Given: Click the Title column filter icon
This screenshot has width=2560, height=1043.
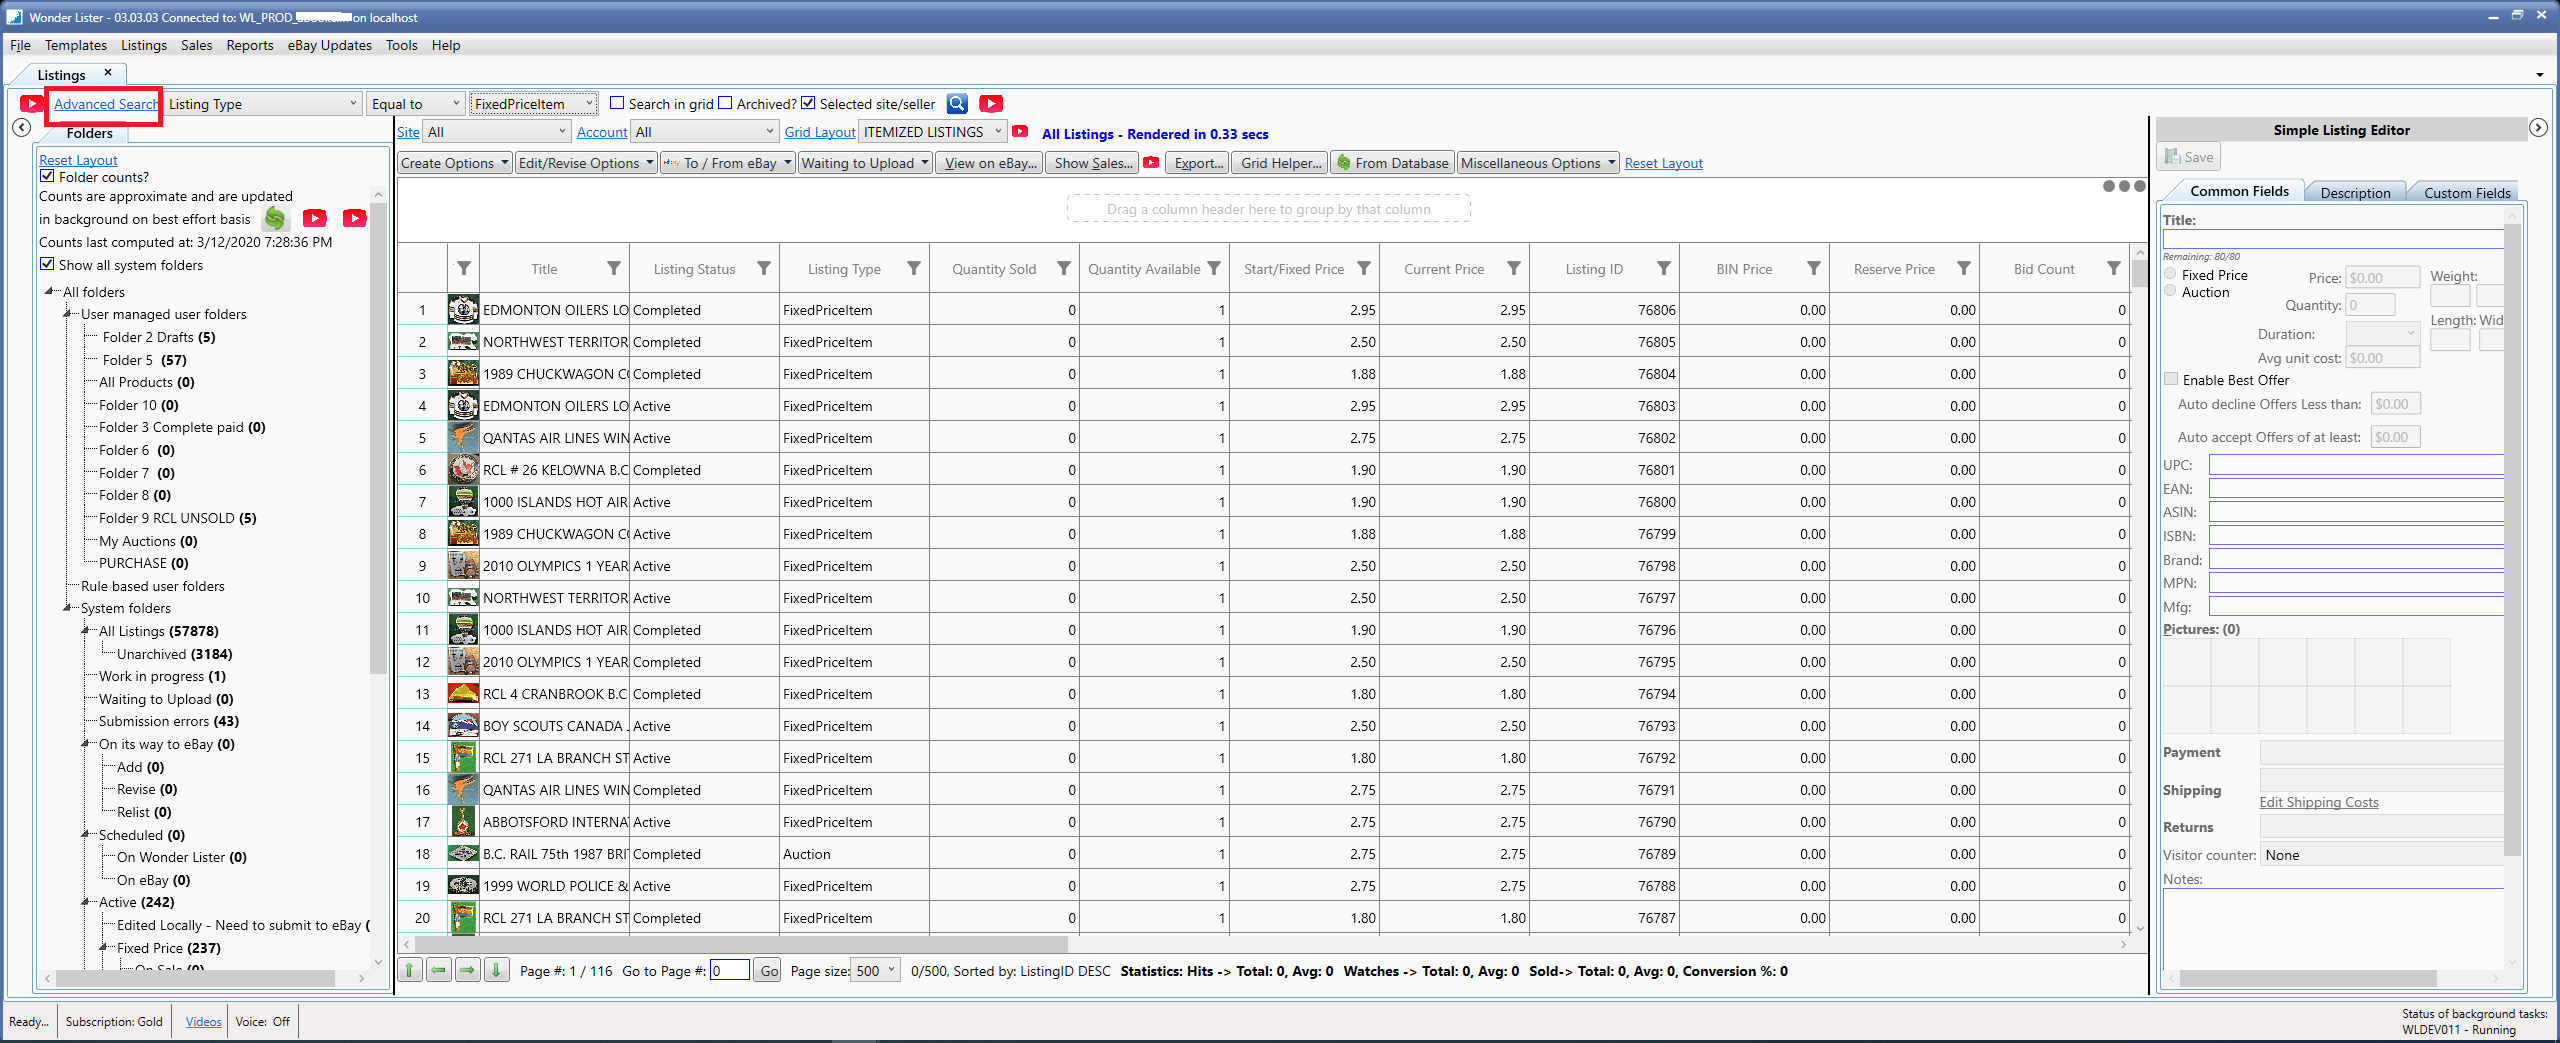Looking at the screenshot, I should coord(614,268).
